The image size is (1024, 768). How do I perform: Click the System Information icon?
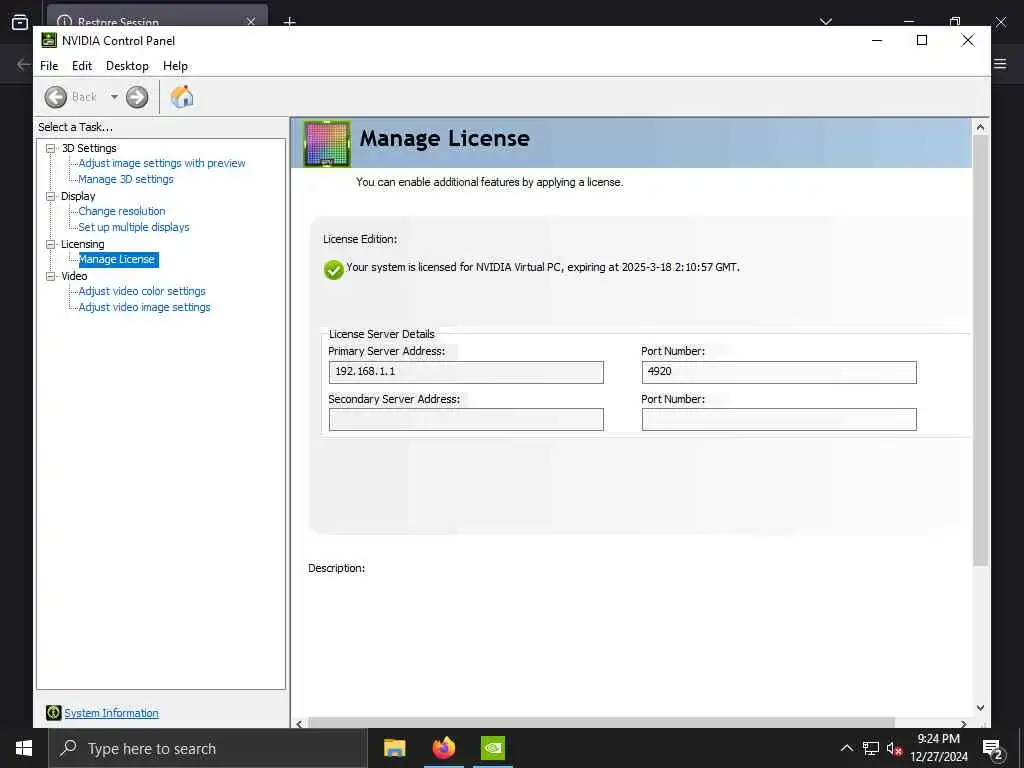[x=54, y=712]
